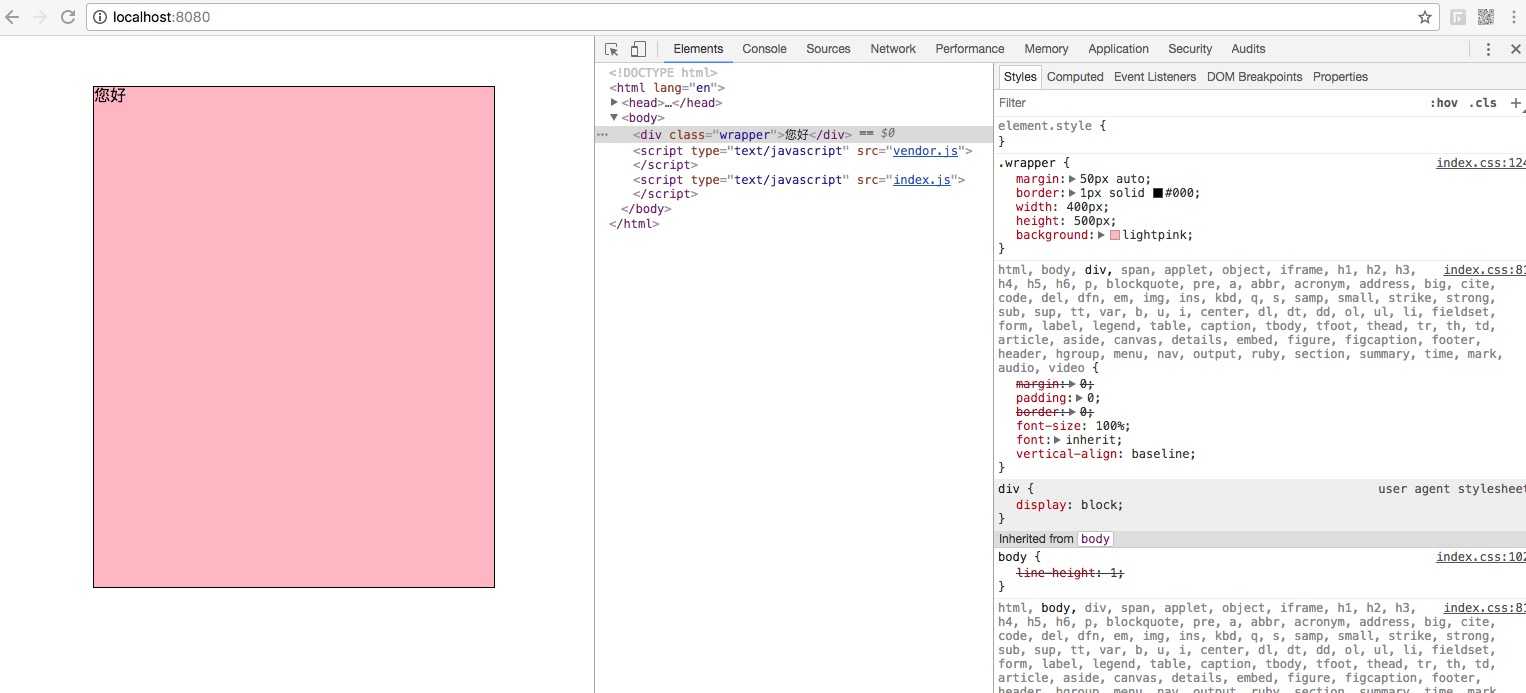Click the gray extension icon beside the star
The image size is (1526, 693).
(1458, 17)
